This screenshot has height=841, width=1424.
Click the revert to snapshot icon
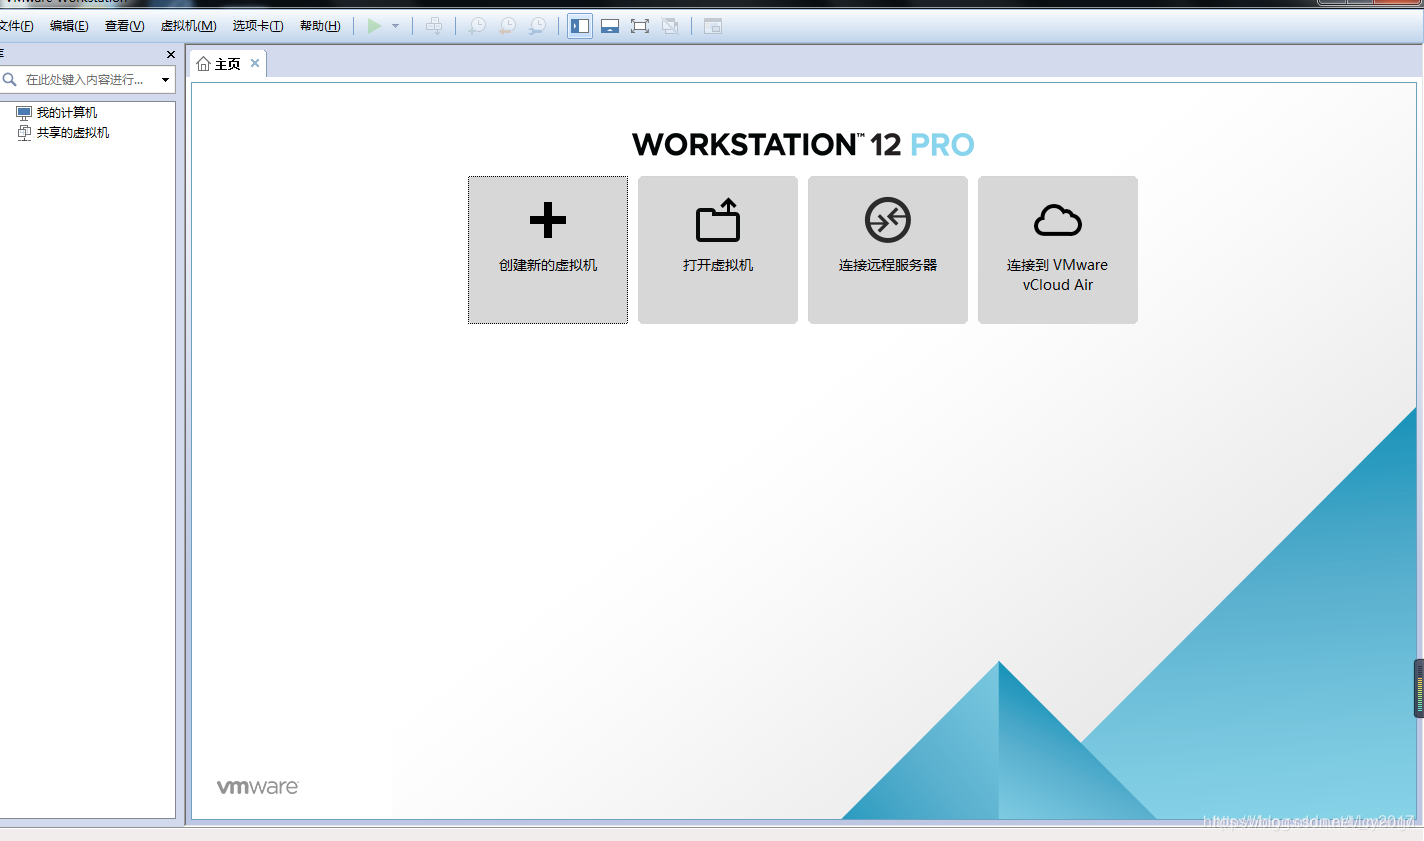point(508,26)
